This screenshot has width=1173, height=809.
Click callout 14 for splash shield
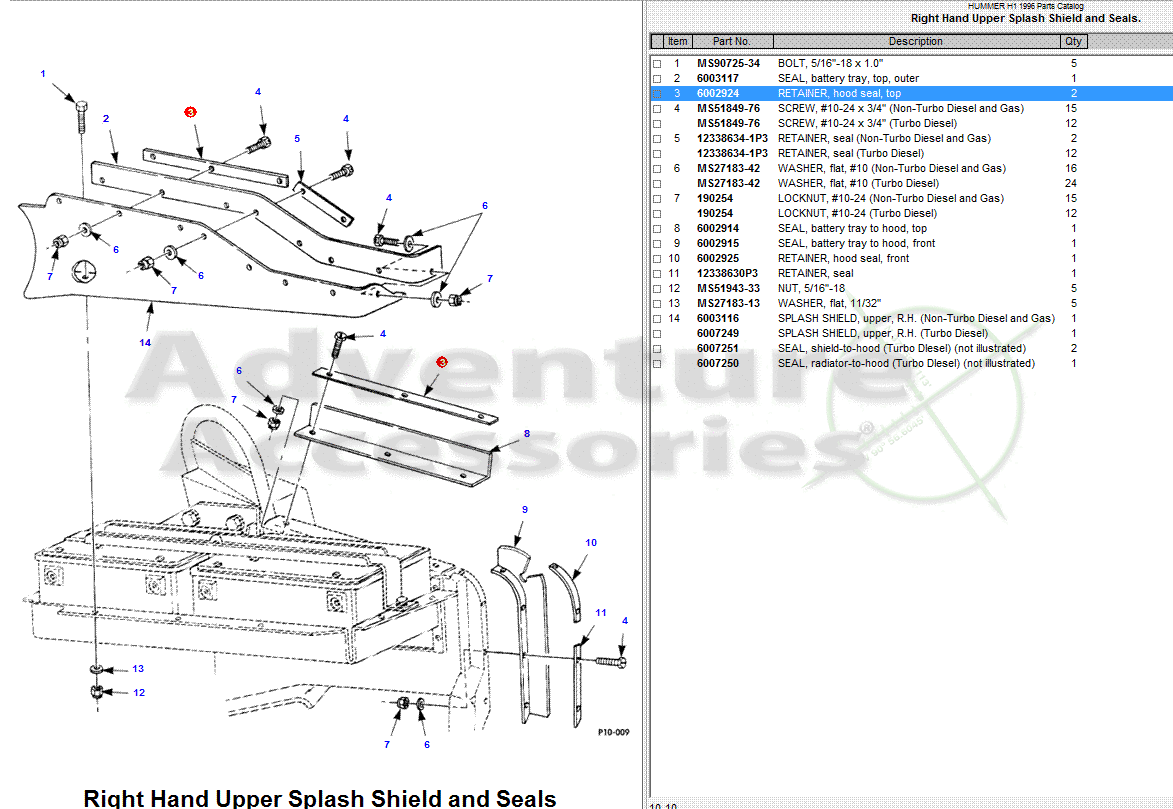(145, 342)
